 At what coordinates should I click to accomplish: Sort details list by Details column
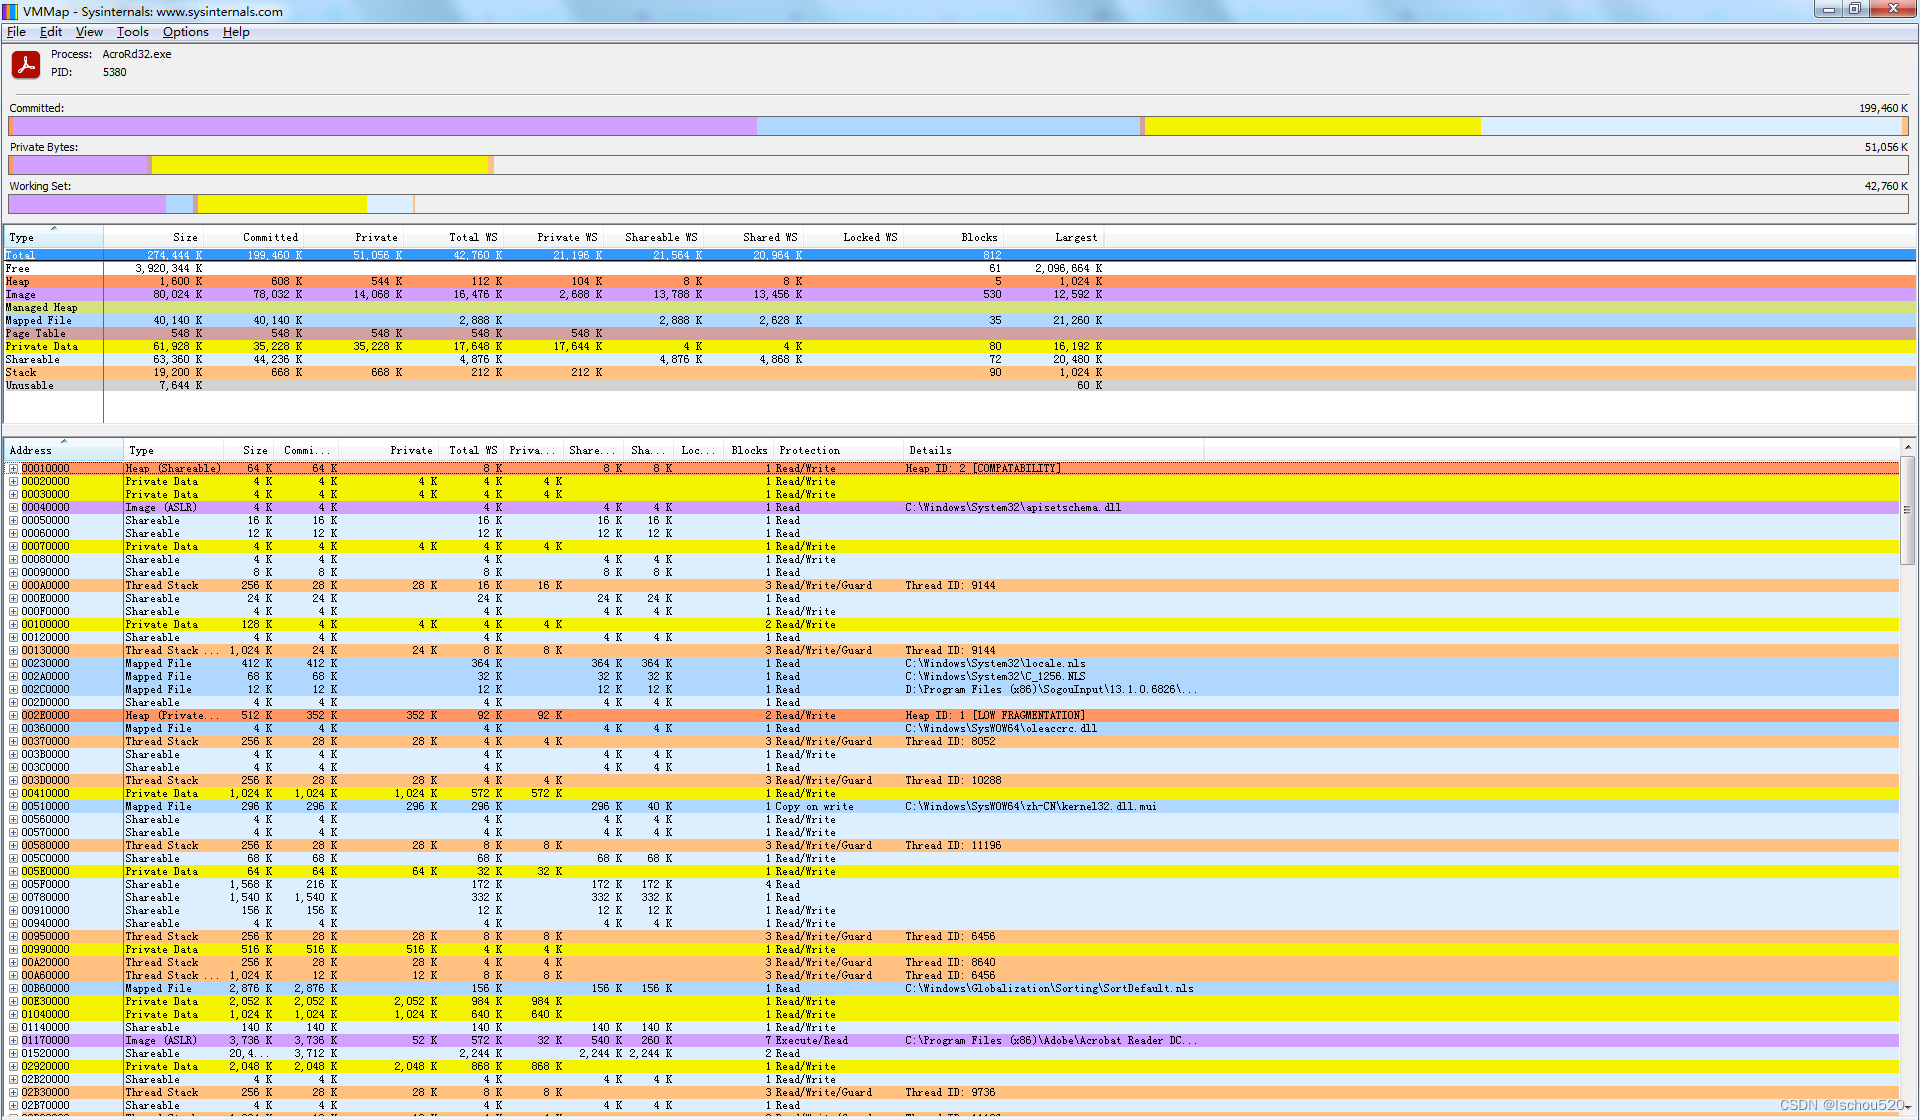coord(1053,450)
